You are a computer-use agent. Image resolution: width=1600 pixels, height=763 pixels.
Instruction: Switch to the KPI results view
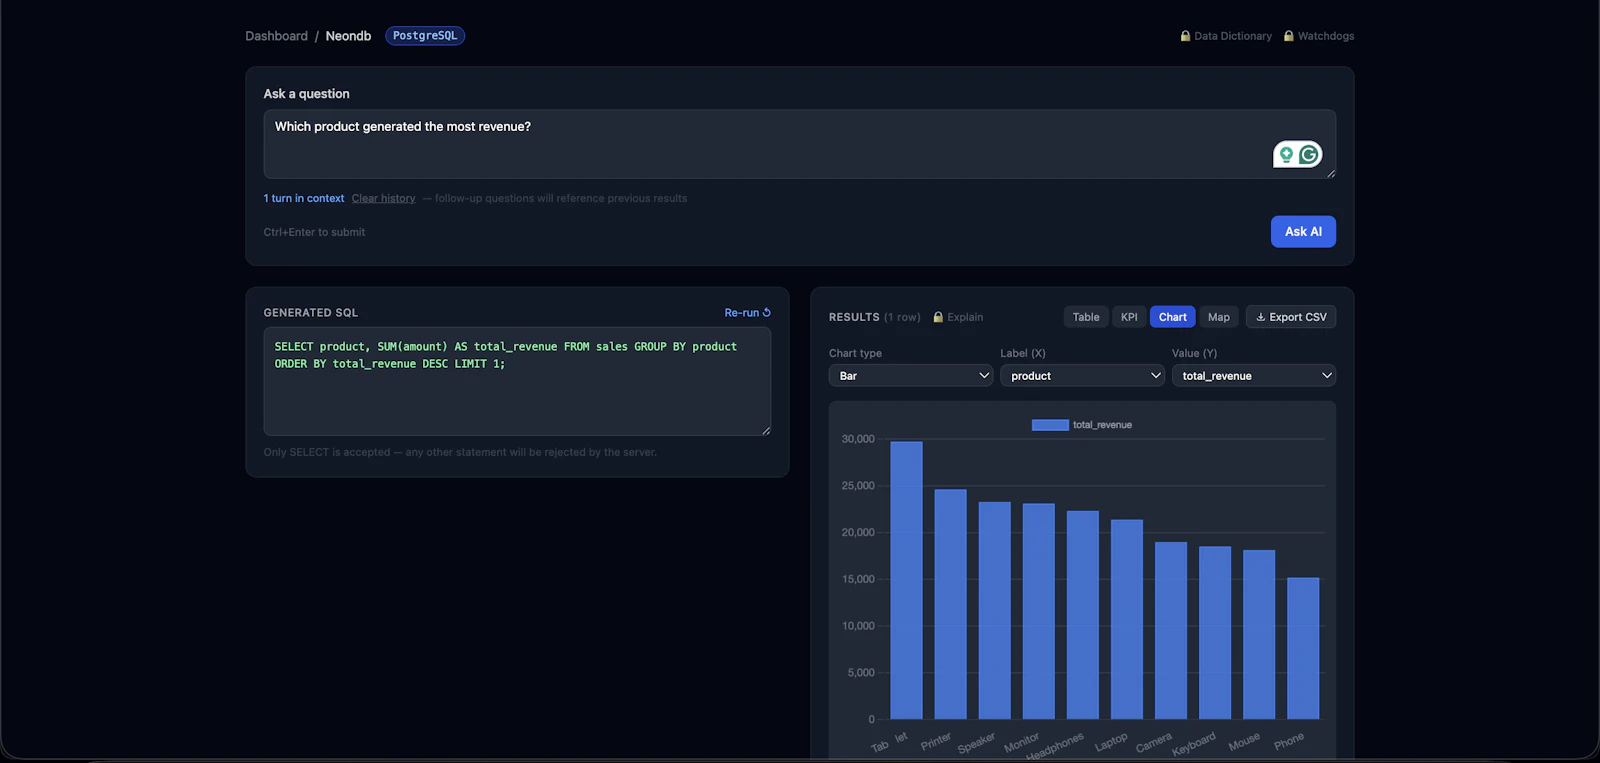pos(1129,317)
